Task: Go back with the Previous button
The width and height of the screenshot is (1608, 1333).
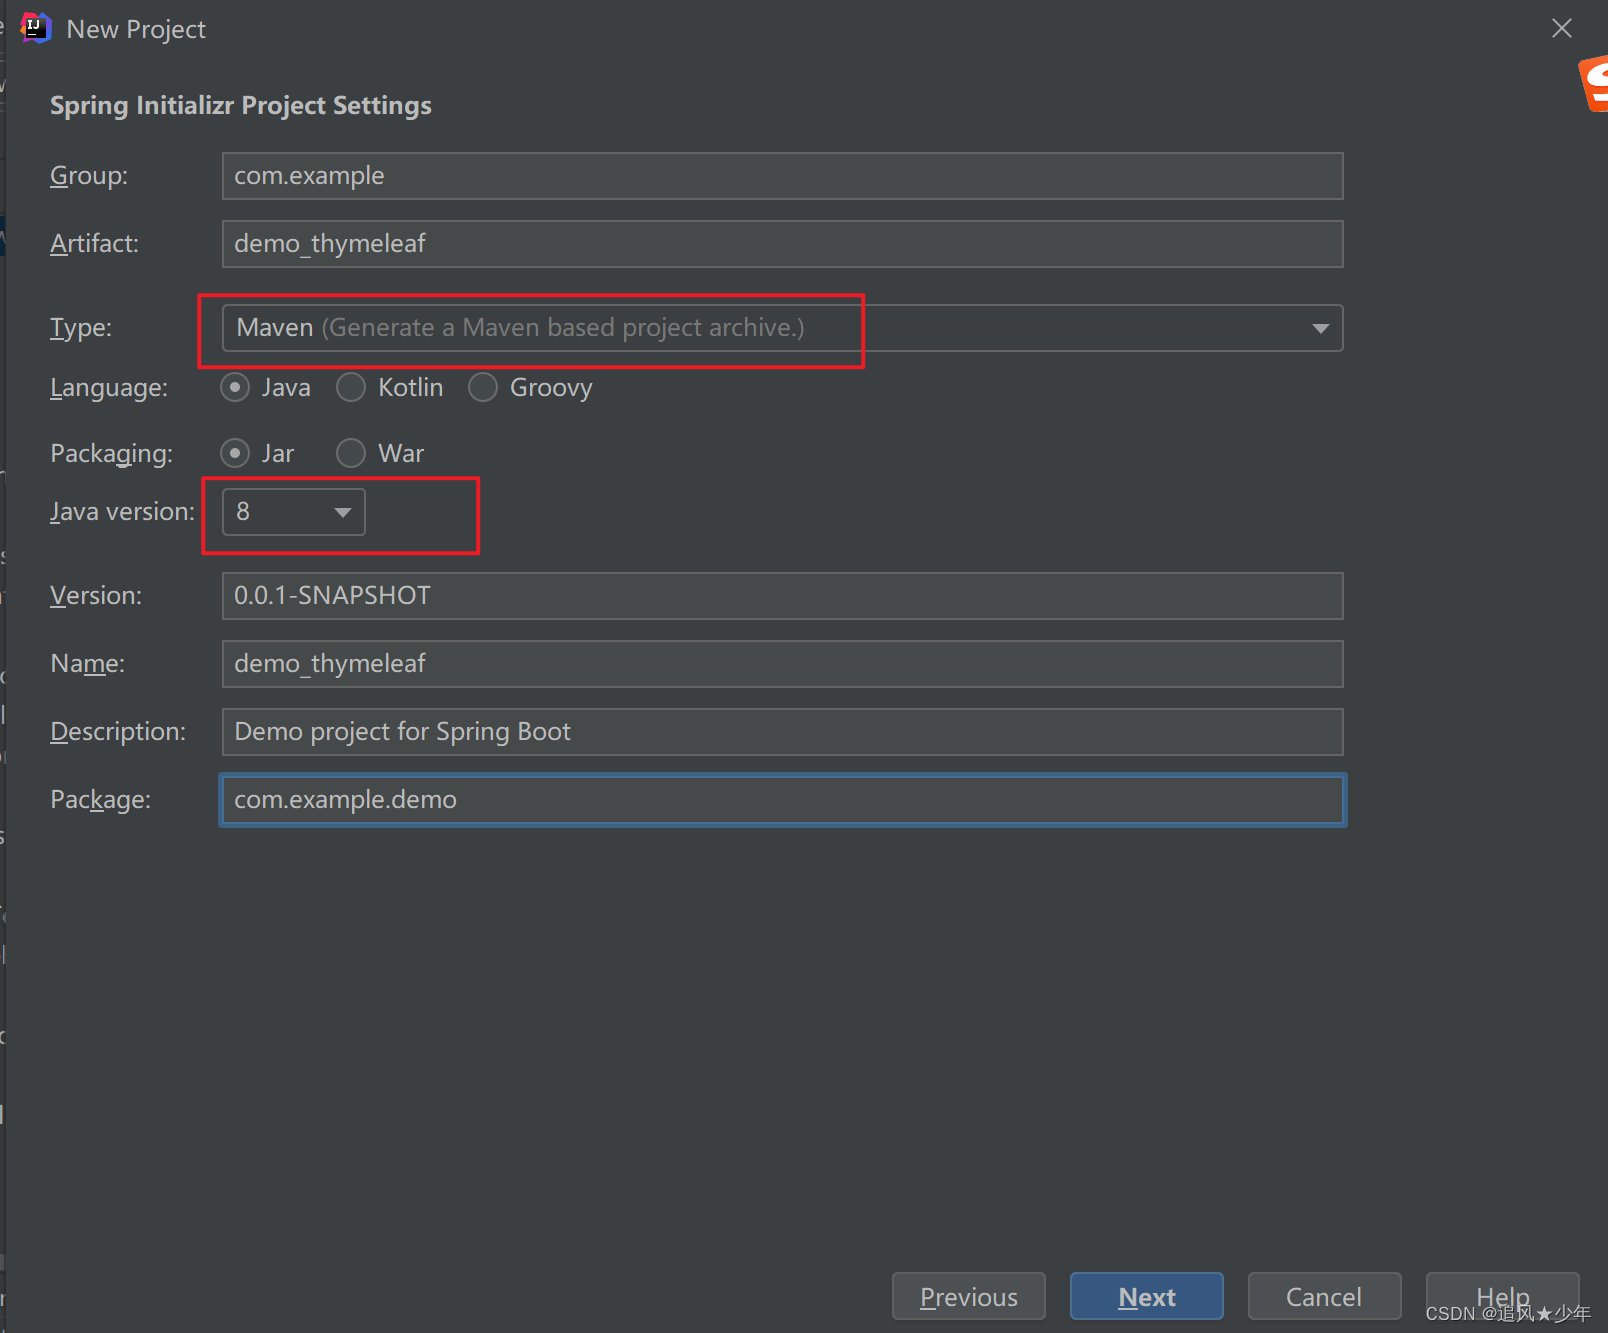Action: click(968, 1296)
